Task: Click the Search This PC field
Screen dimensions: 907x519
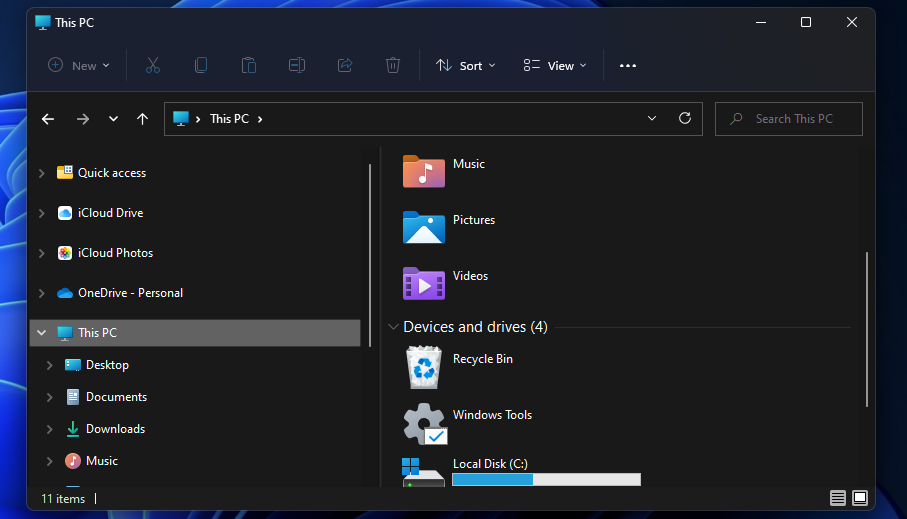Action: [x=793, y=119]
